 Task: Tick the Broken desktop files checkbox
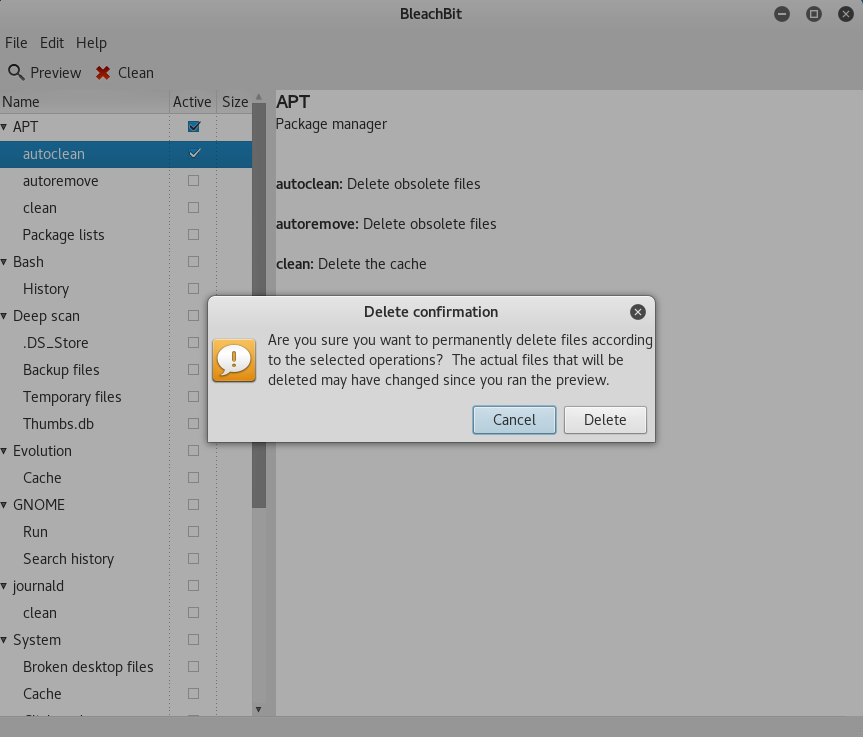pyautogui.click(x=193, y=667)
